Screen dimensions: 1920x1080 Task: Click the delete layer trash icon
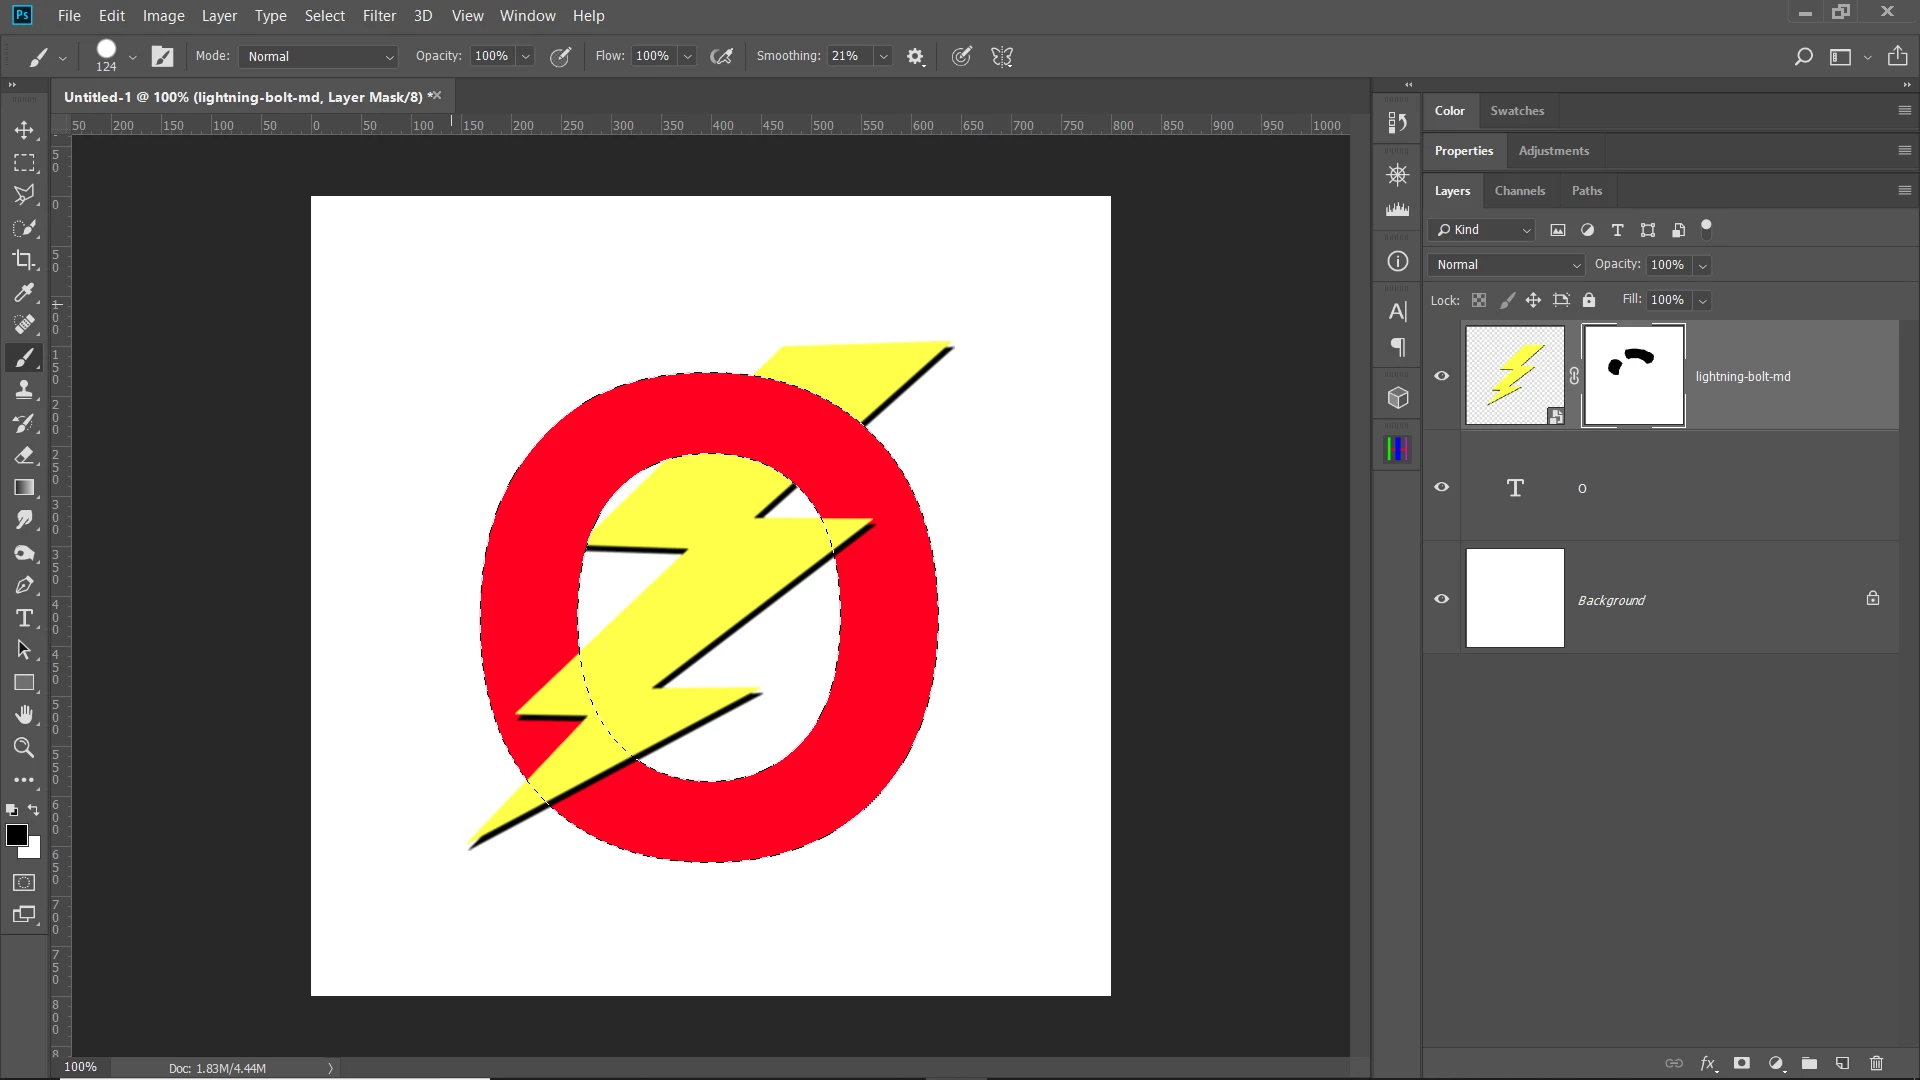1876,1063
